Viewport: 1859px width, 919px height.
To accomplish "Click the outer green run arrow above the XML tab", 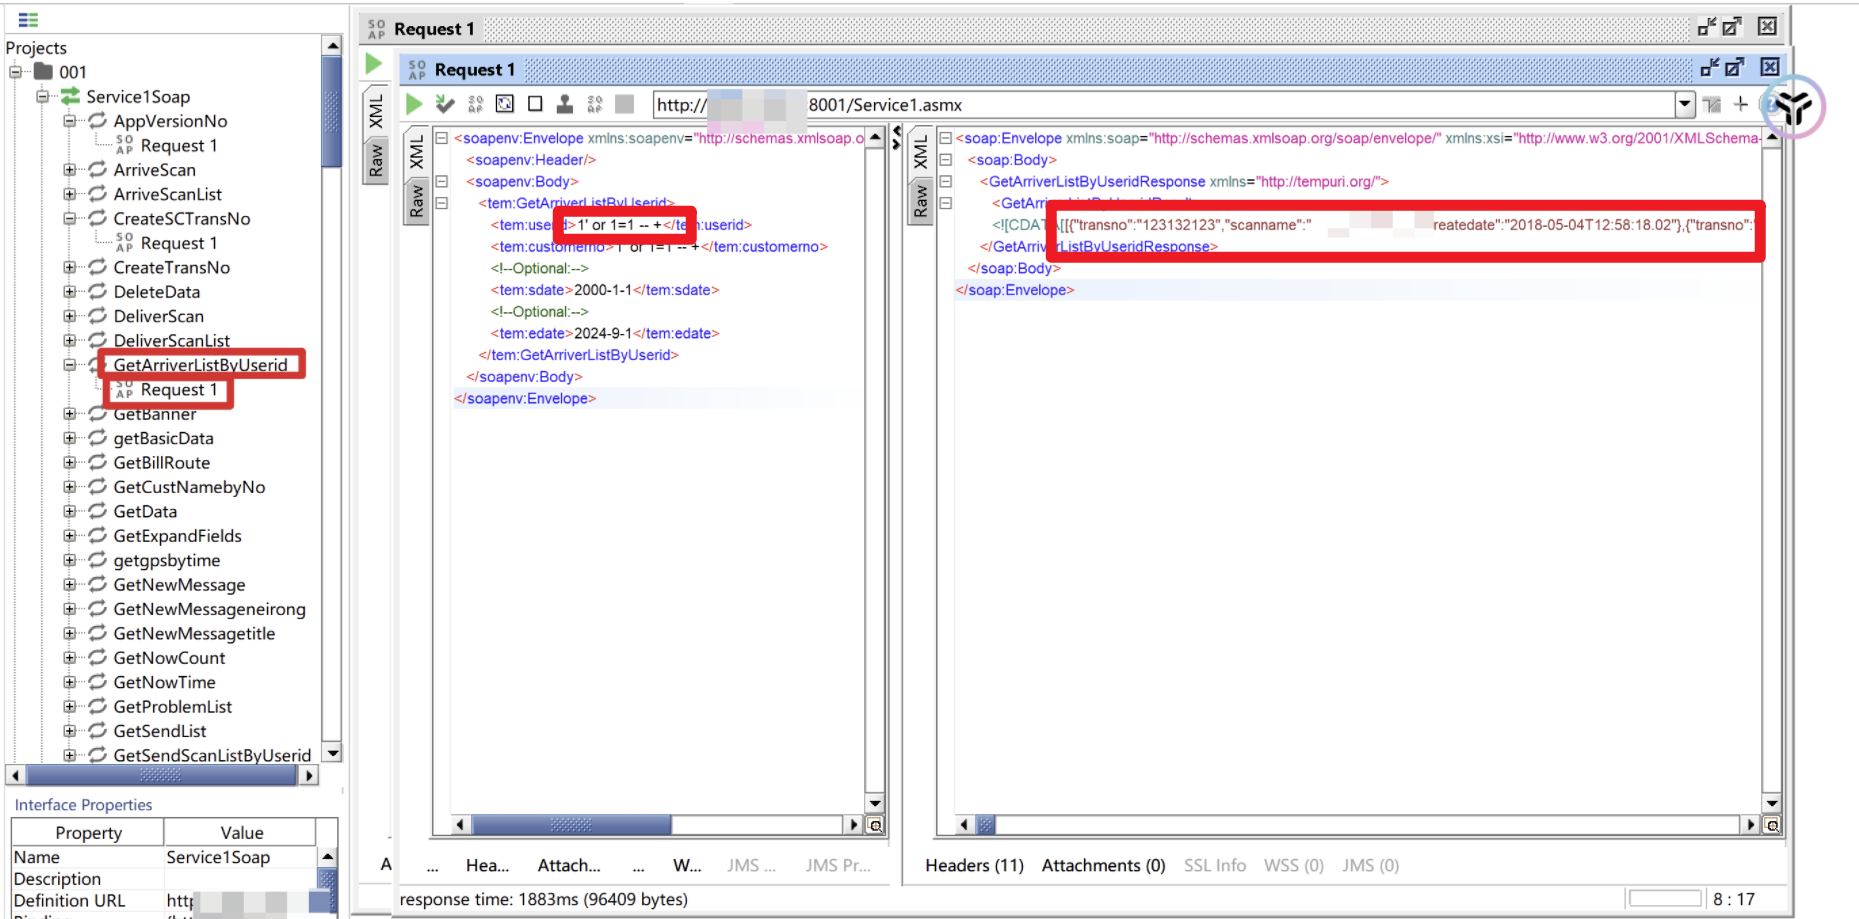I will [x=374, y=64].
